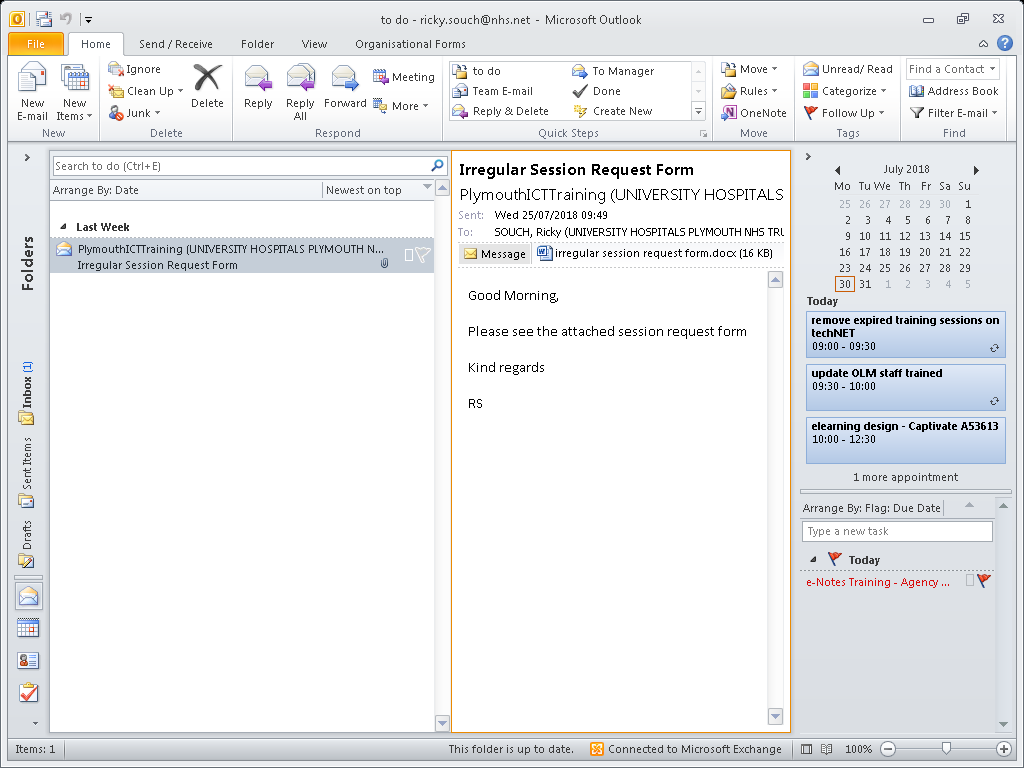
Task: Create New quick step
Action: pos(613,111)
